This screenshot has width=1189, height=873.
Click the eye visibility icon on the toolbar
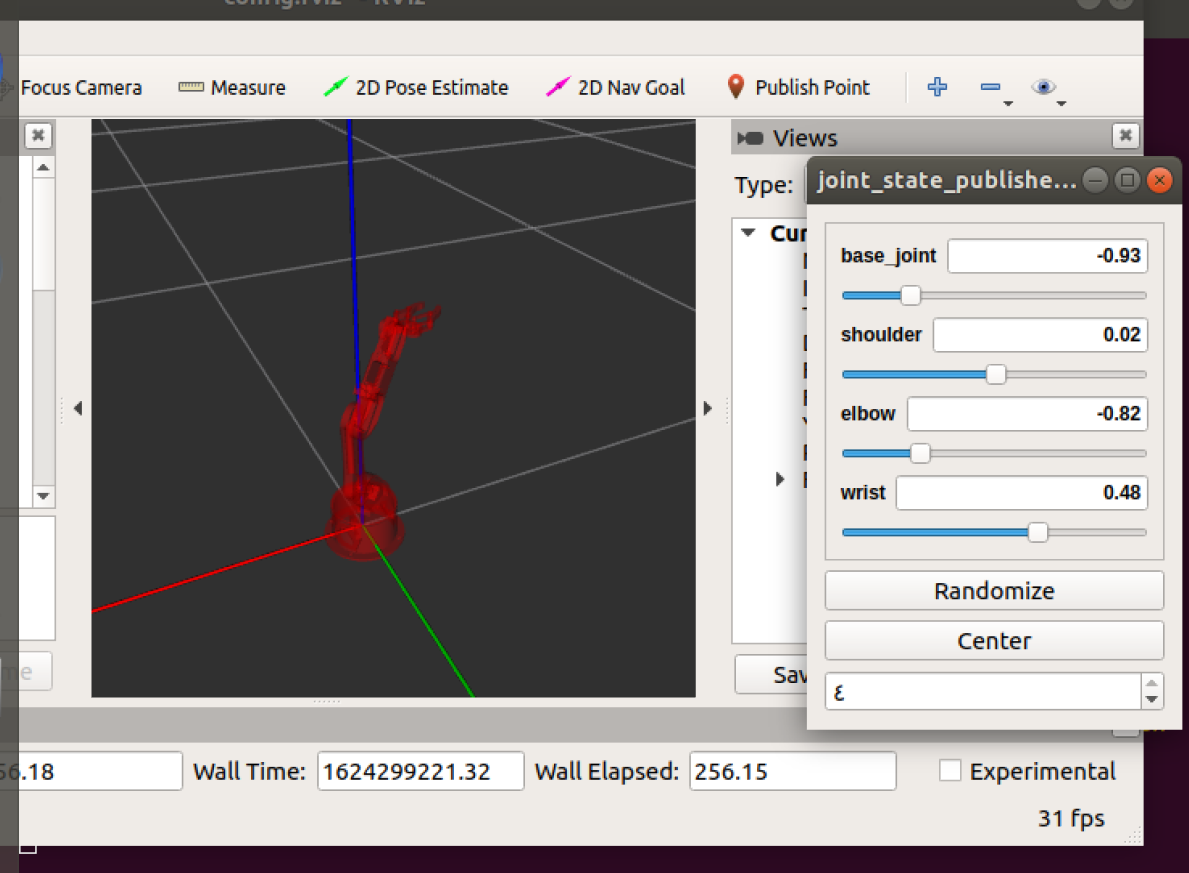(1044, 87)
